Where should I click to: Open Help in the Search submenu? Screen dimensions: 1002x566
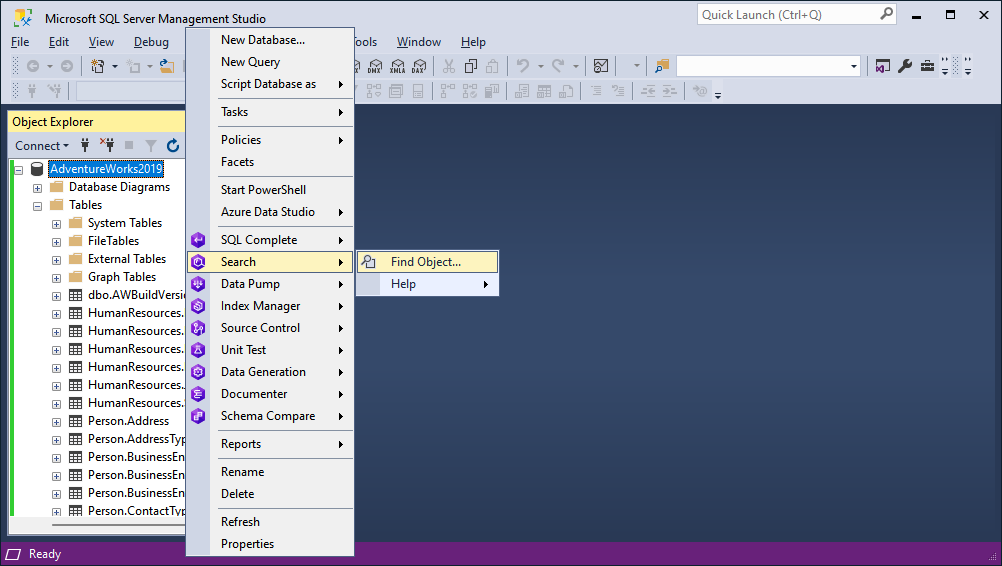pyautogui.click(x=428, y=284)
